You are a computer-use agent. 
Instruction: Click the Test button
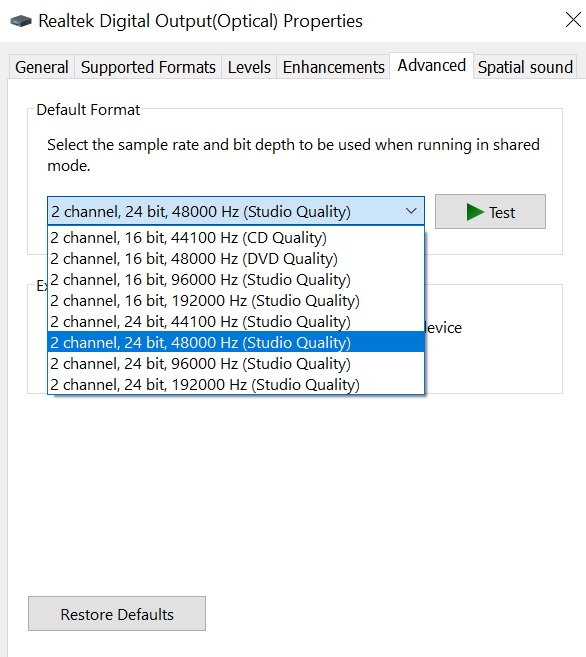[x=490, y=212]
